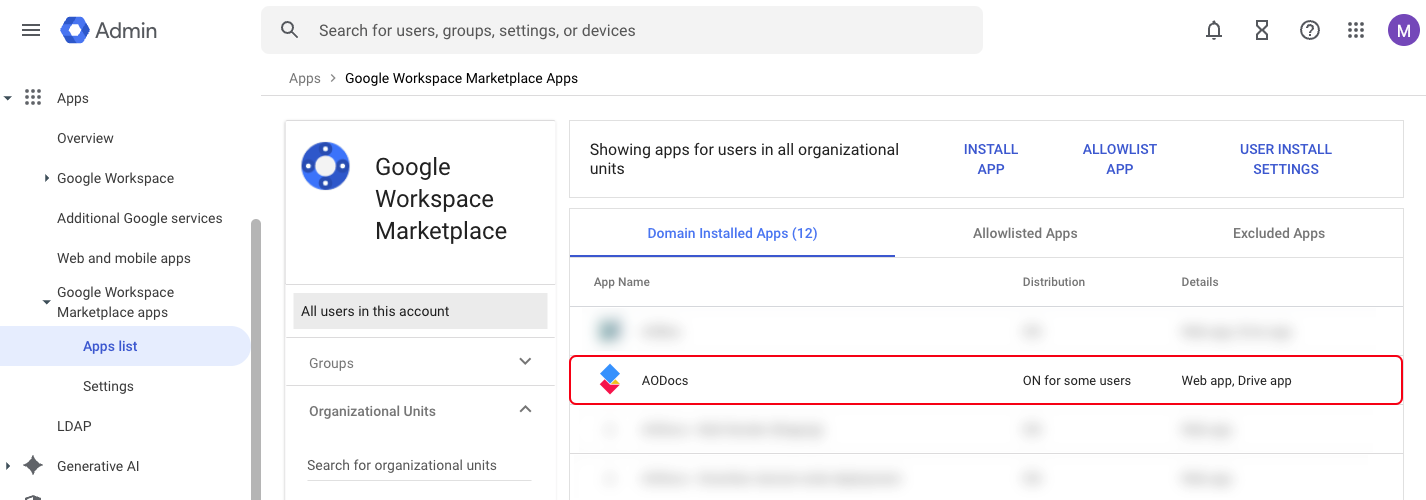Collapse the Organizational Units chevron
Screen dimensions: 1426x500
coord(525,410)
